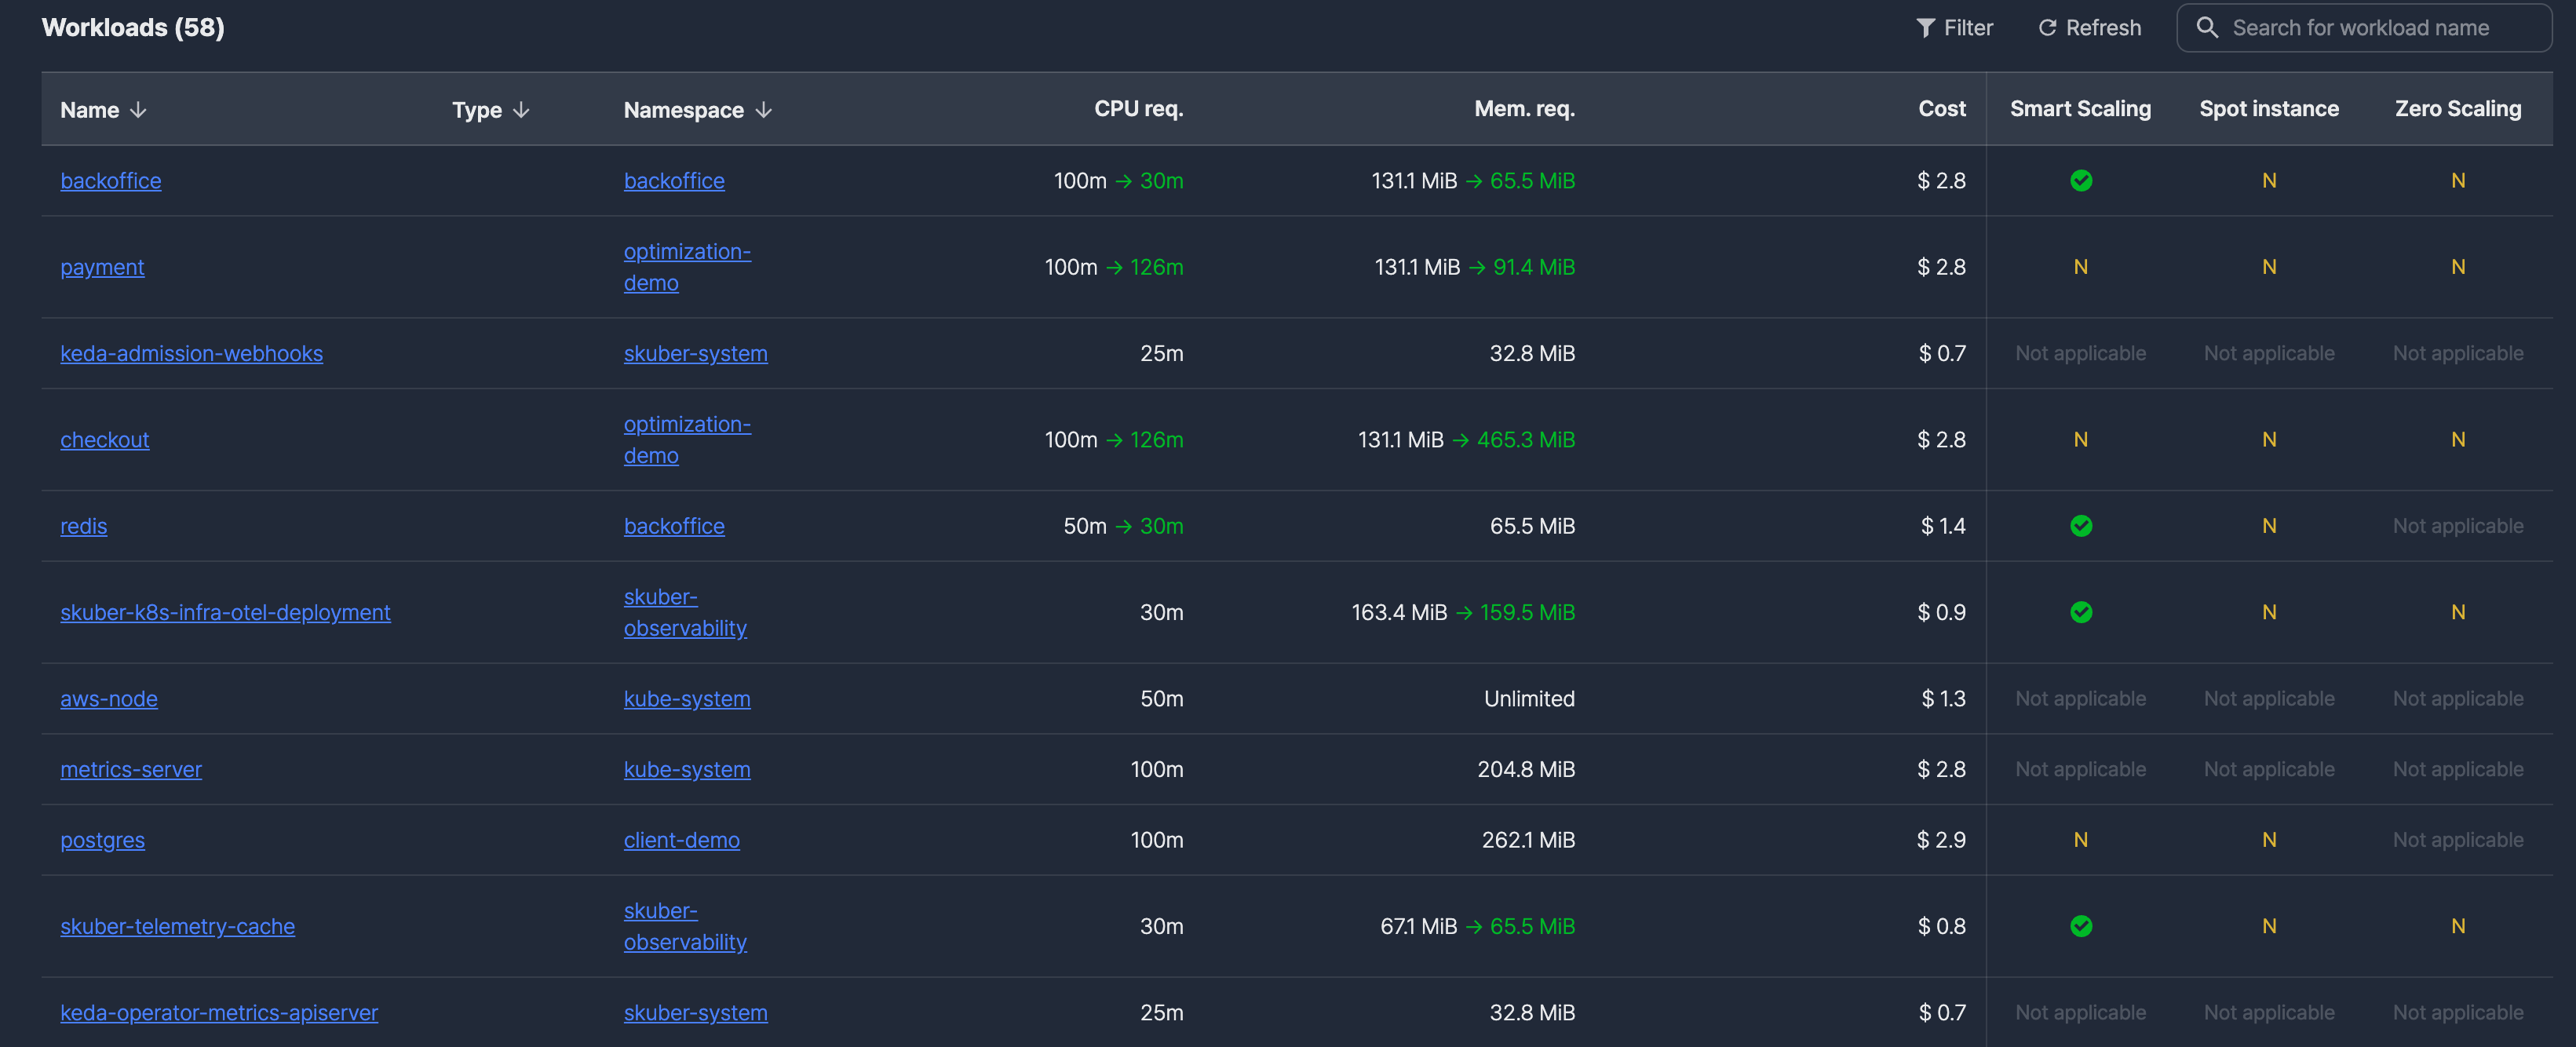The height and width of the screenshot is (1047, 2576).
Task: Open the keda-admission-webhooks workload link
Action: 191,354
